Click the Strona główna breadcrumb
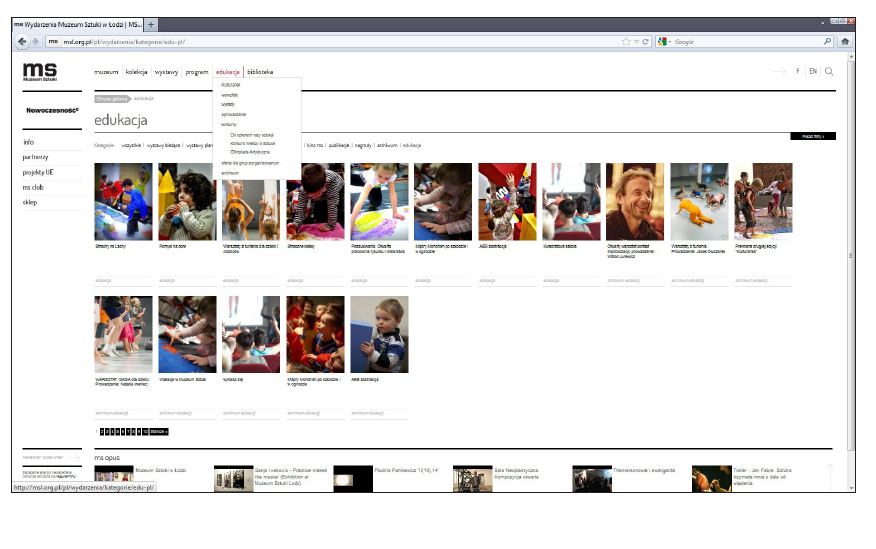The image size is (876, 549). 112,99
